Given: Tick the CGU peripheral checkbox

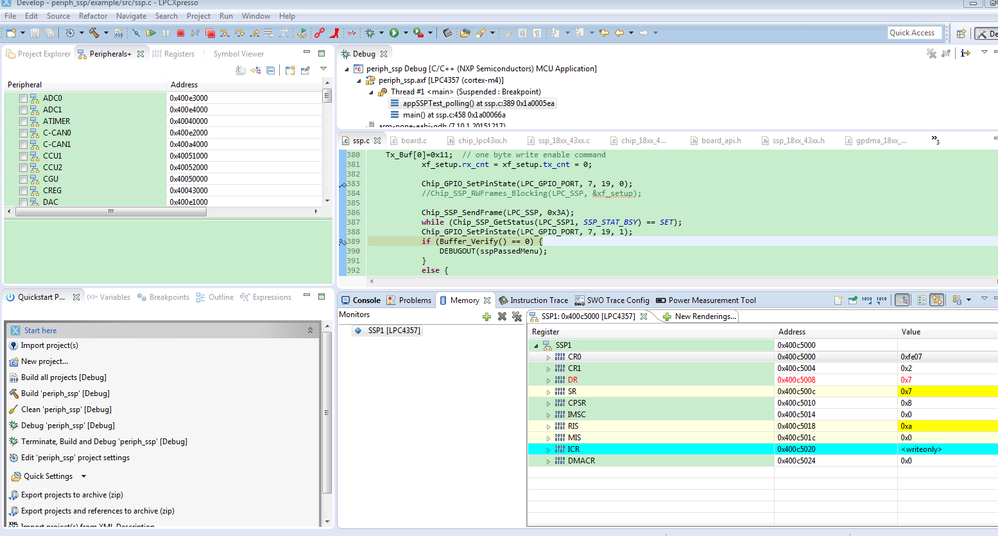Looking at the screenshot, I should (x=23, y=179).
